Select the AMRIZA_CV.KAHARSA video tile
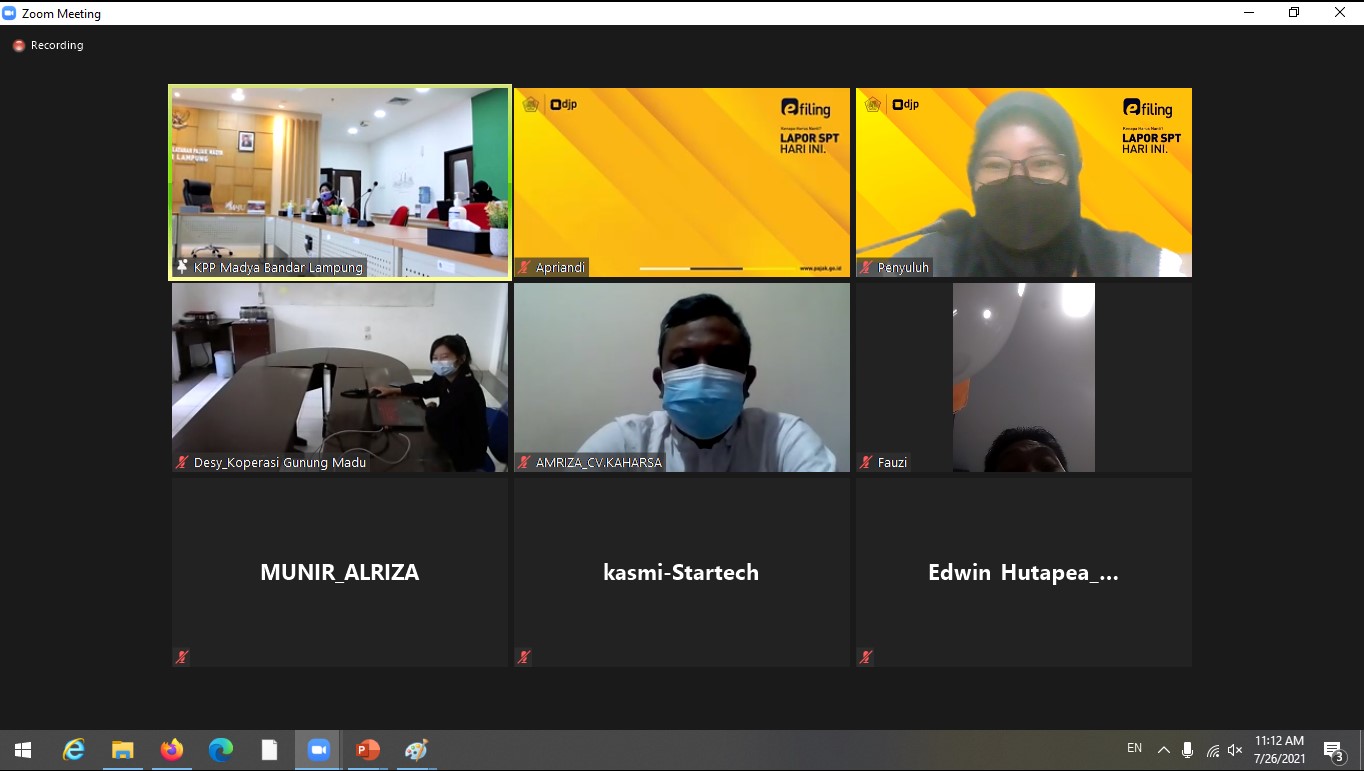The width and height of the screenshot is (1364, 771). point(682,377)
